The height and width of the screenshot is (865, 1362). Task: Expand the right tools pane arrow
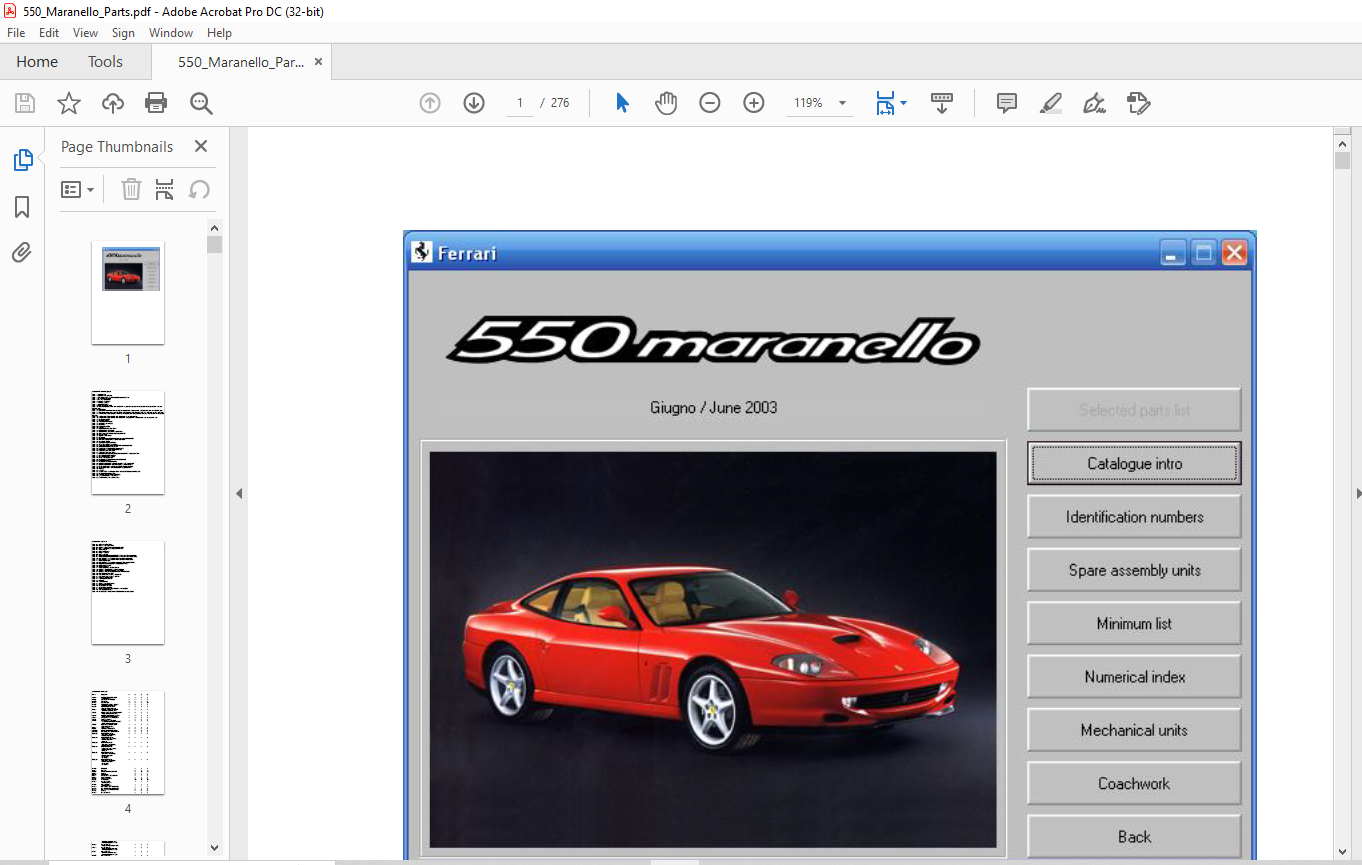tap(1357, 493)
